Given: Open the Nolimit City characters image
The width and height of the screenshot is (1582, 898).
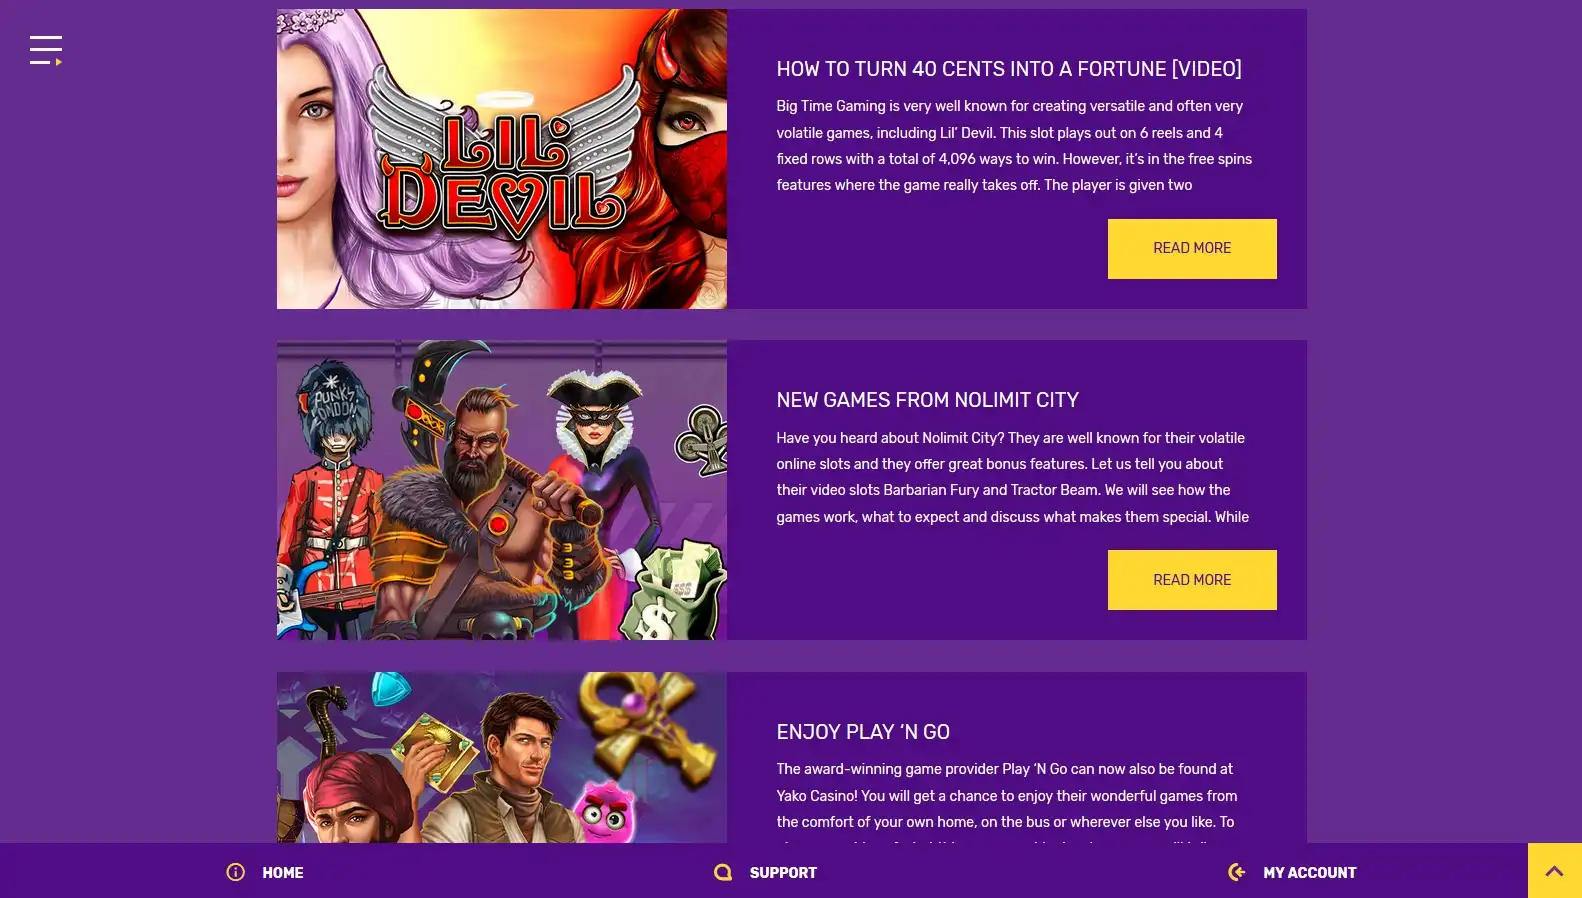Looking at the screenshot, I should [502, 490].
